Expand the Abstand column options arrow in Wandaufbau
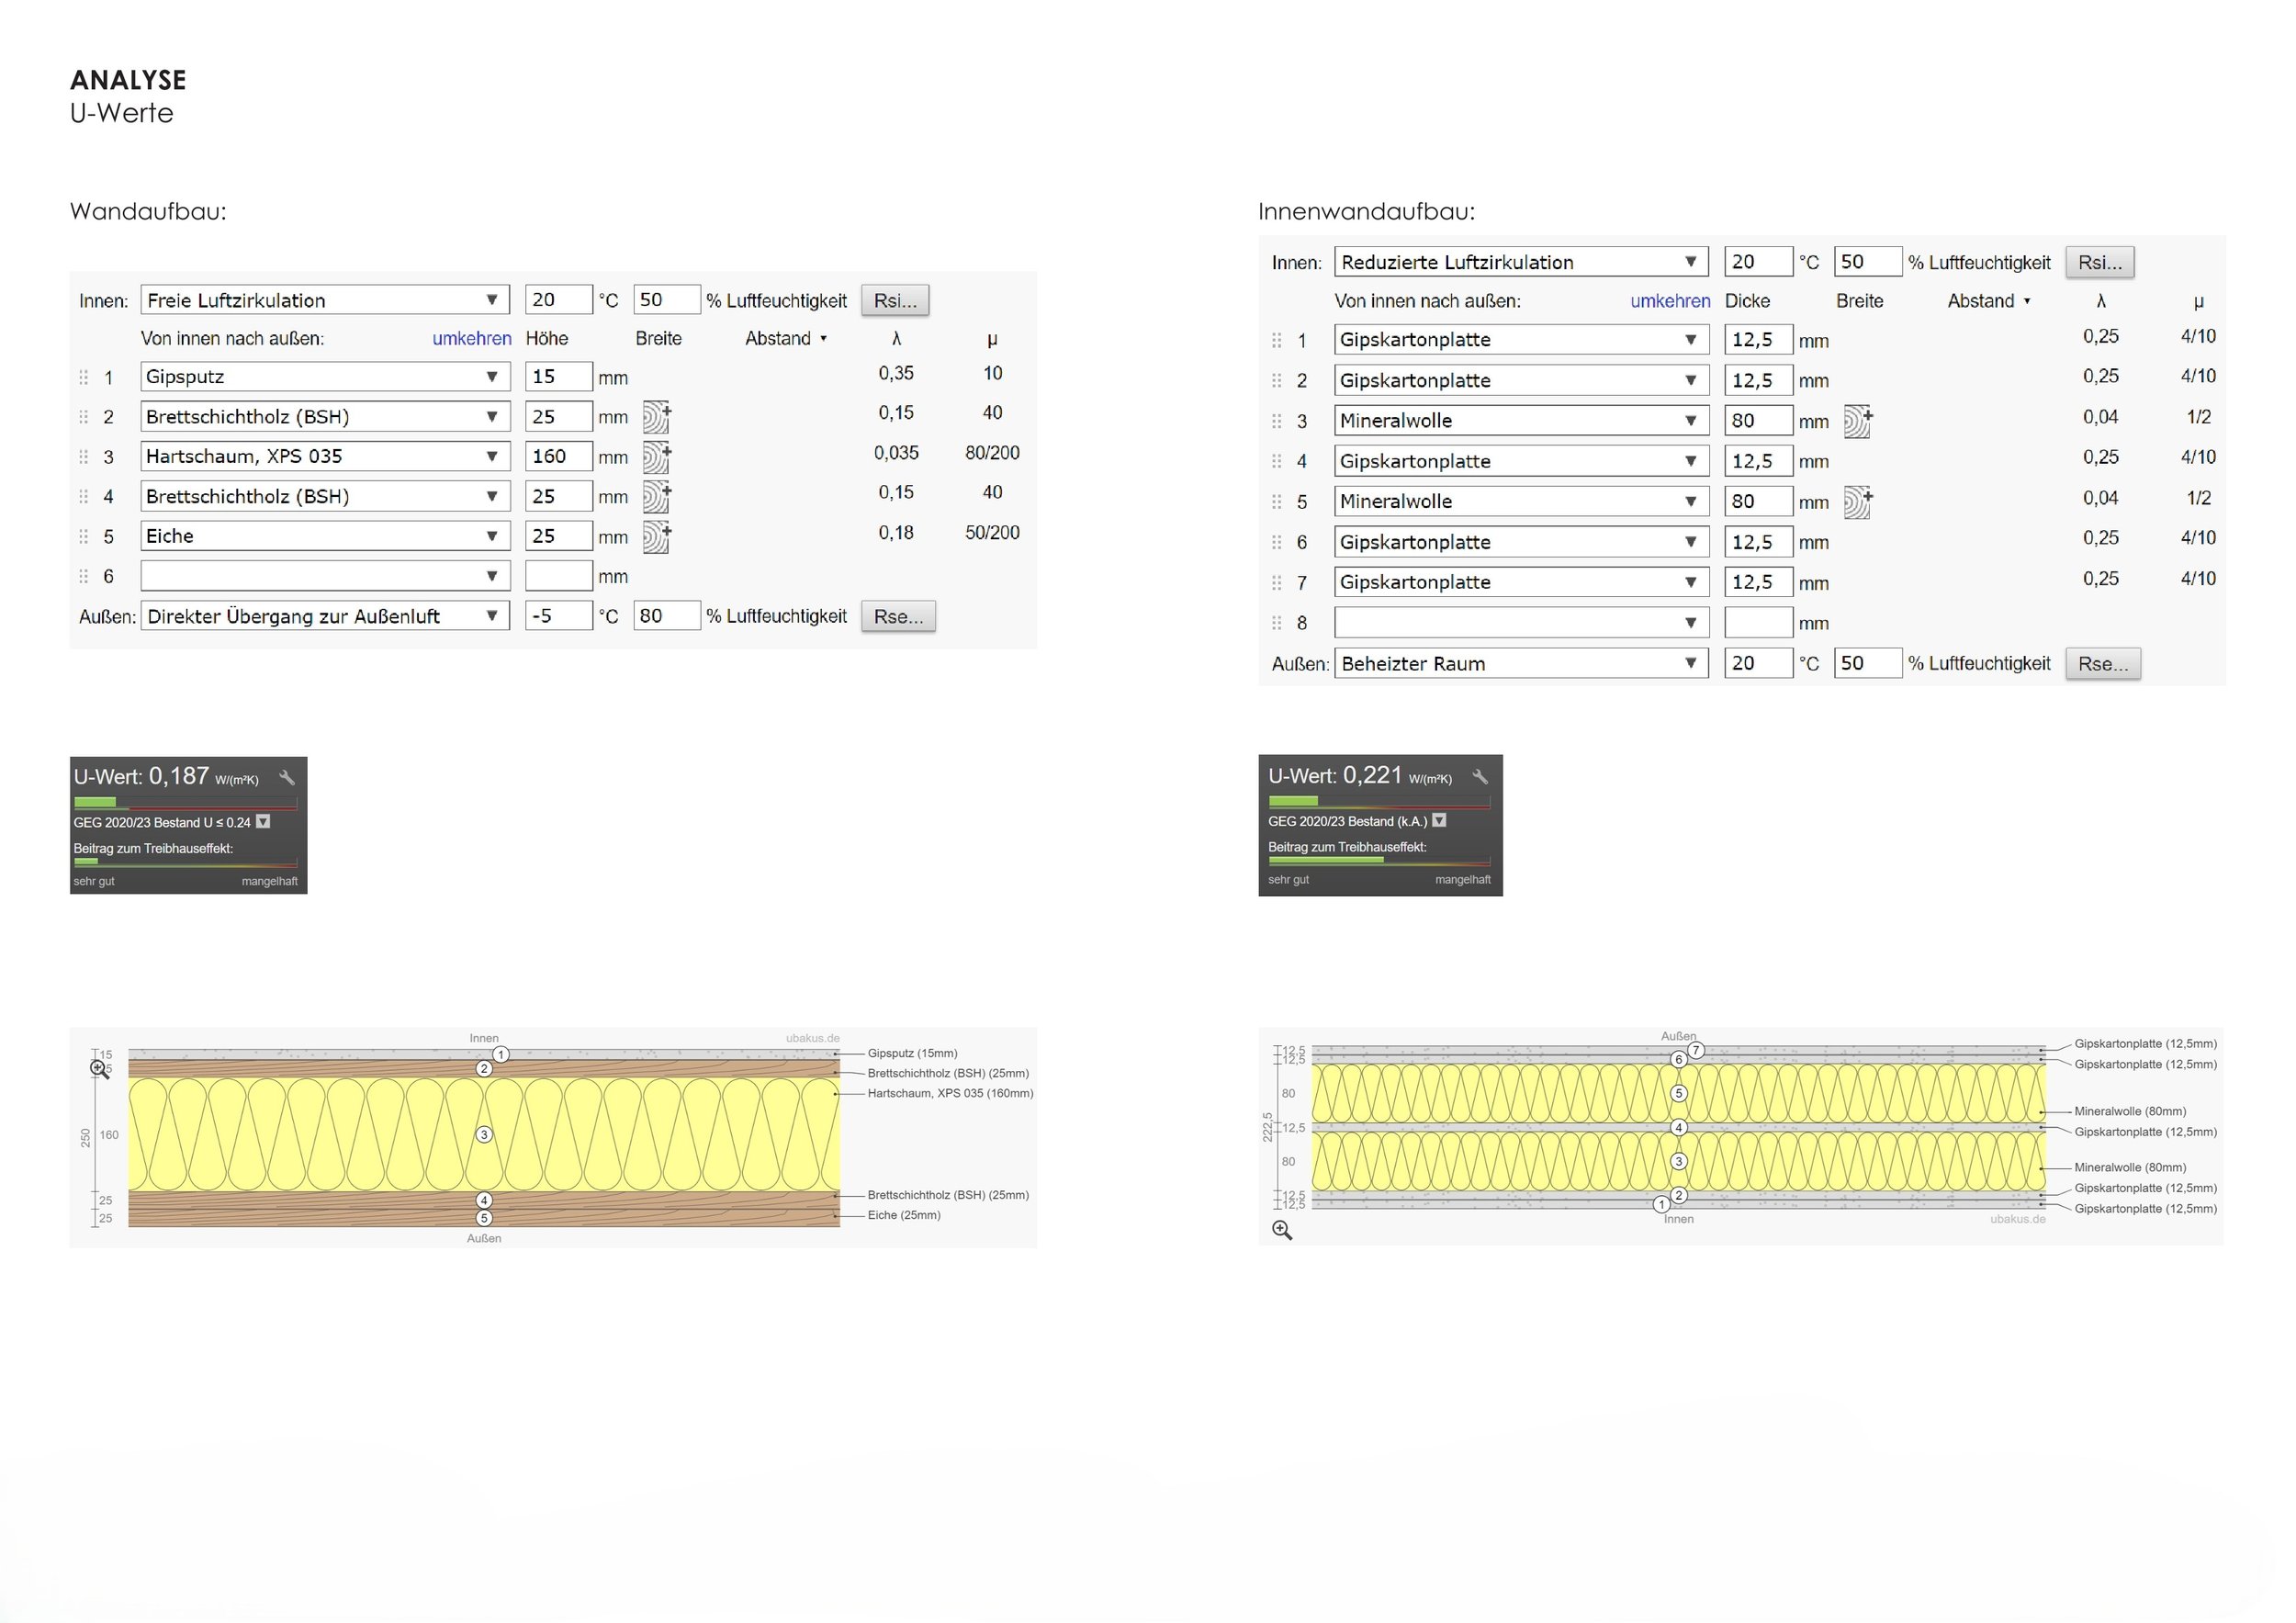The height and width of the screenshot is (1623, 2296). click(823, 339)
